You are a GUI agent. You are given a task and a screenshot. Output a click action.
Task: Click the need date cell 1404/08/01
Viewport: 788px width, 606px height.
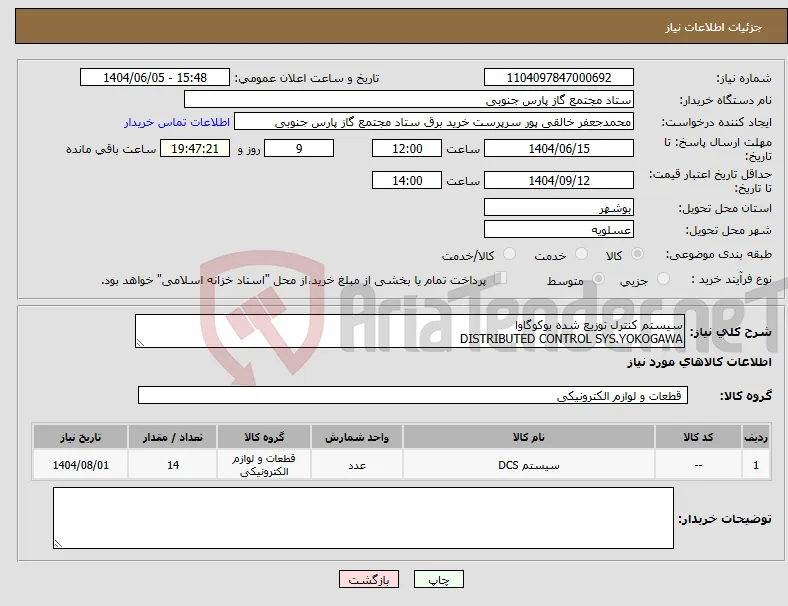(x=80, y=465)
